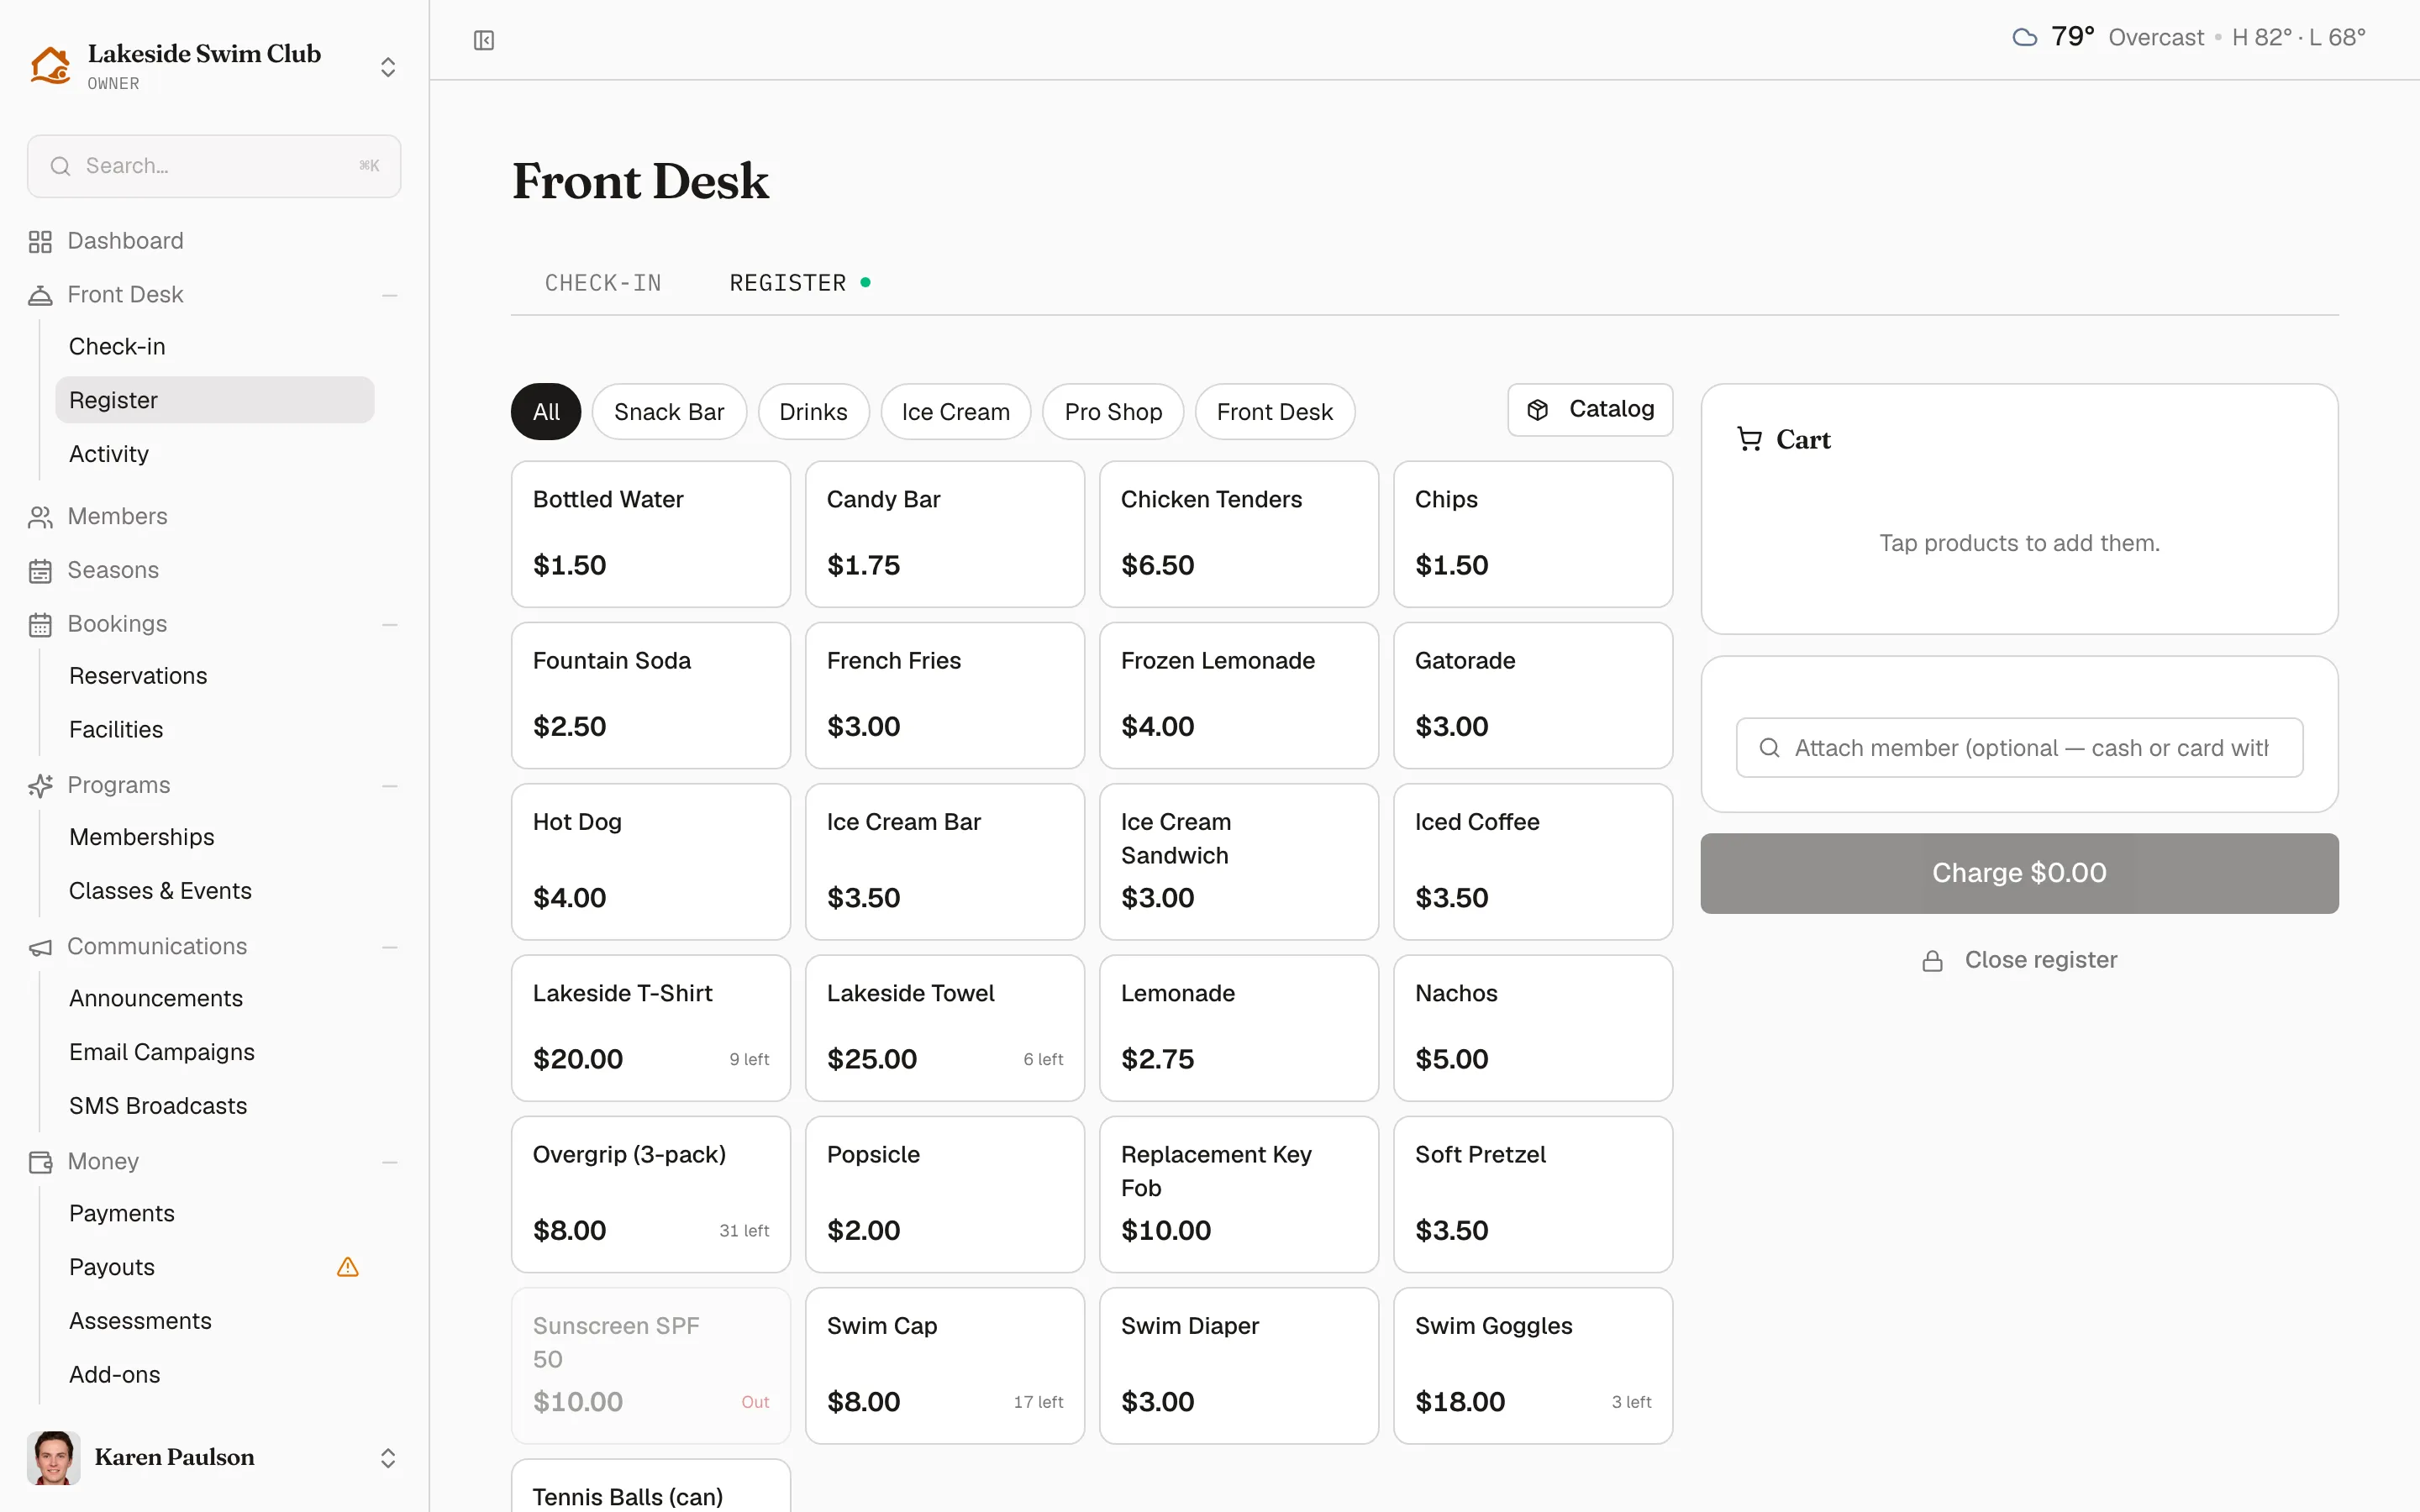The image size is (2420, 1512).
Task: Click the Seasons calendar icon
Action: point(40,571)
